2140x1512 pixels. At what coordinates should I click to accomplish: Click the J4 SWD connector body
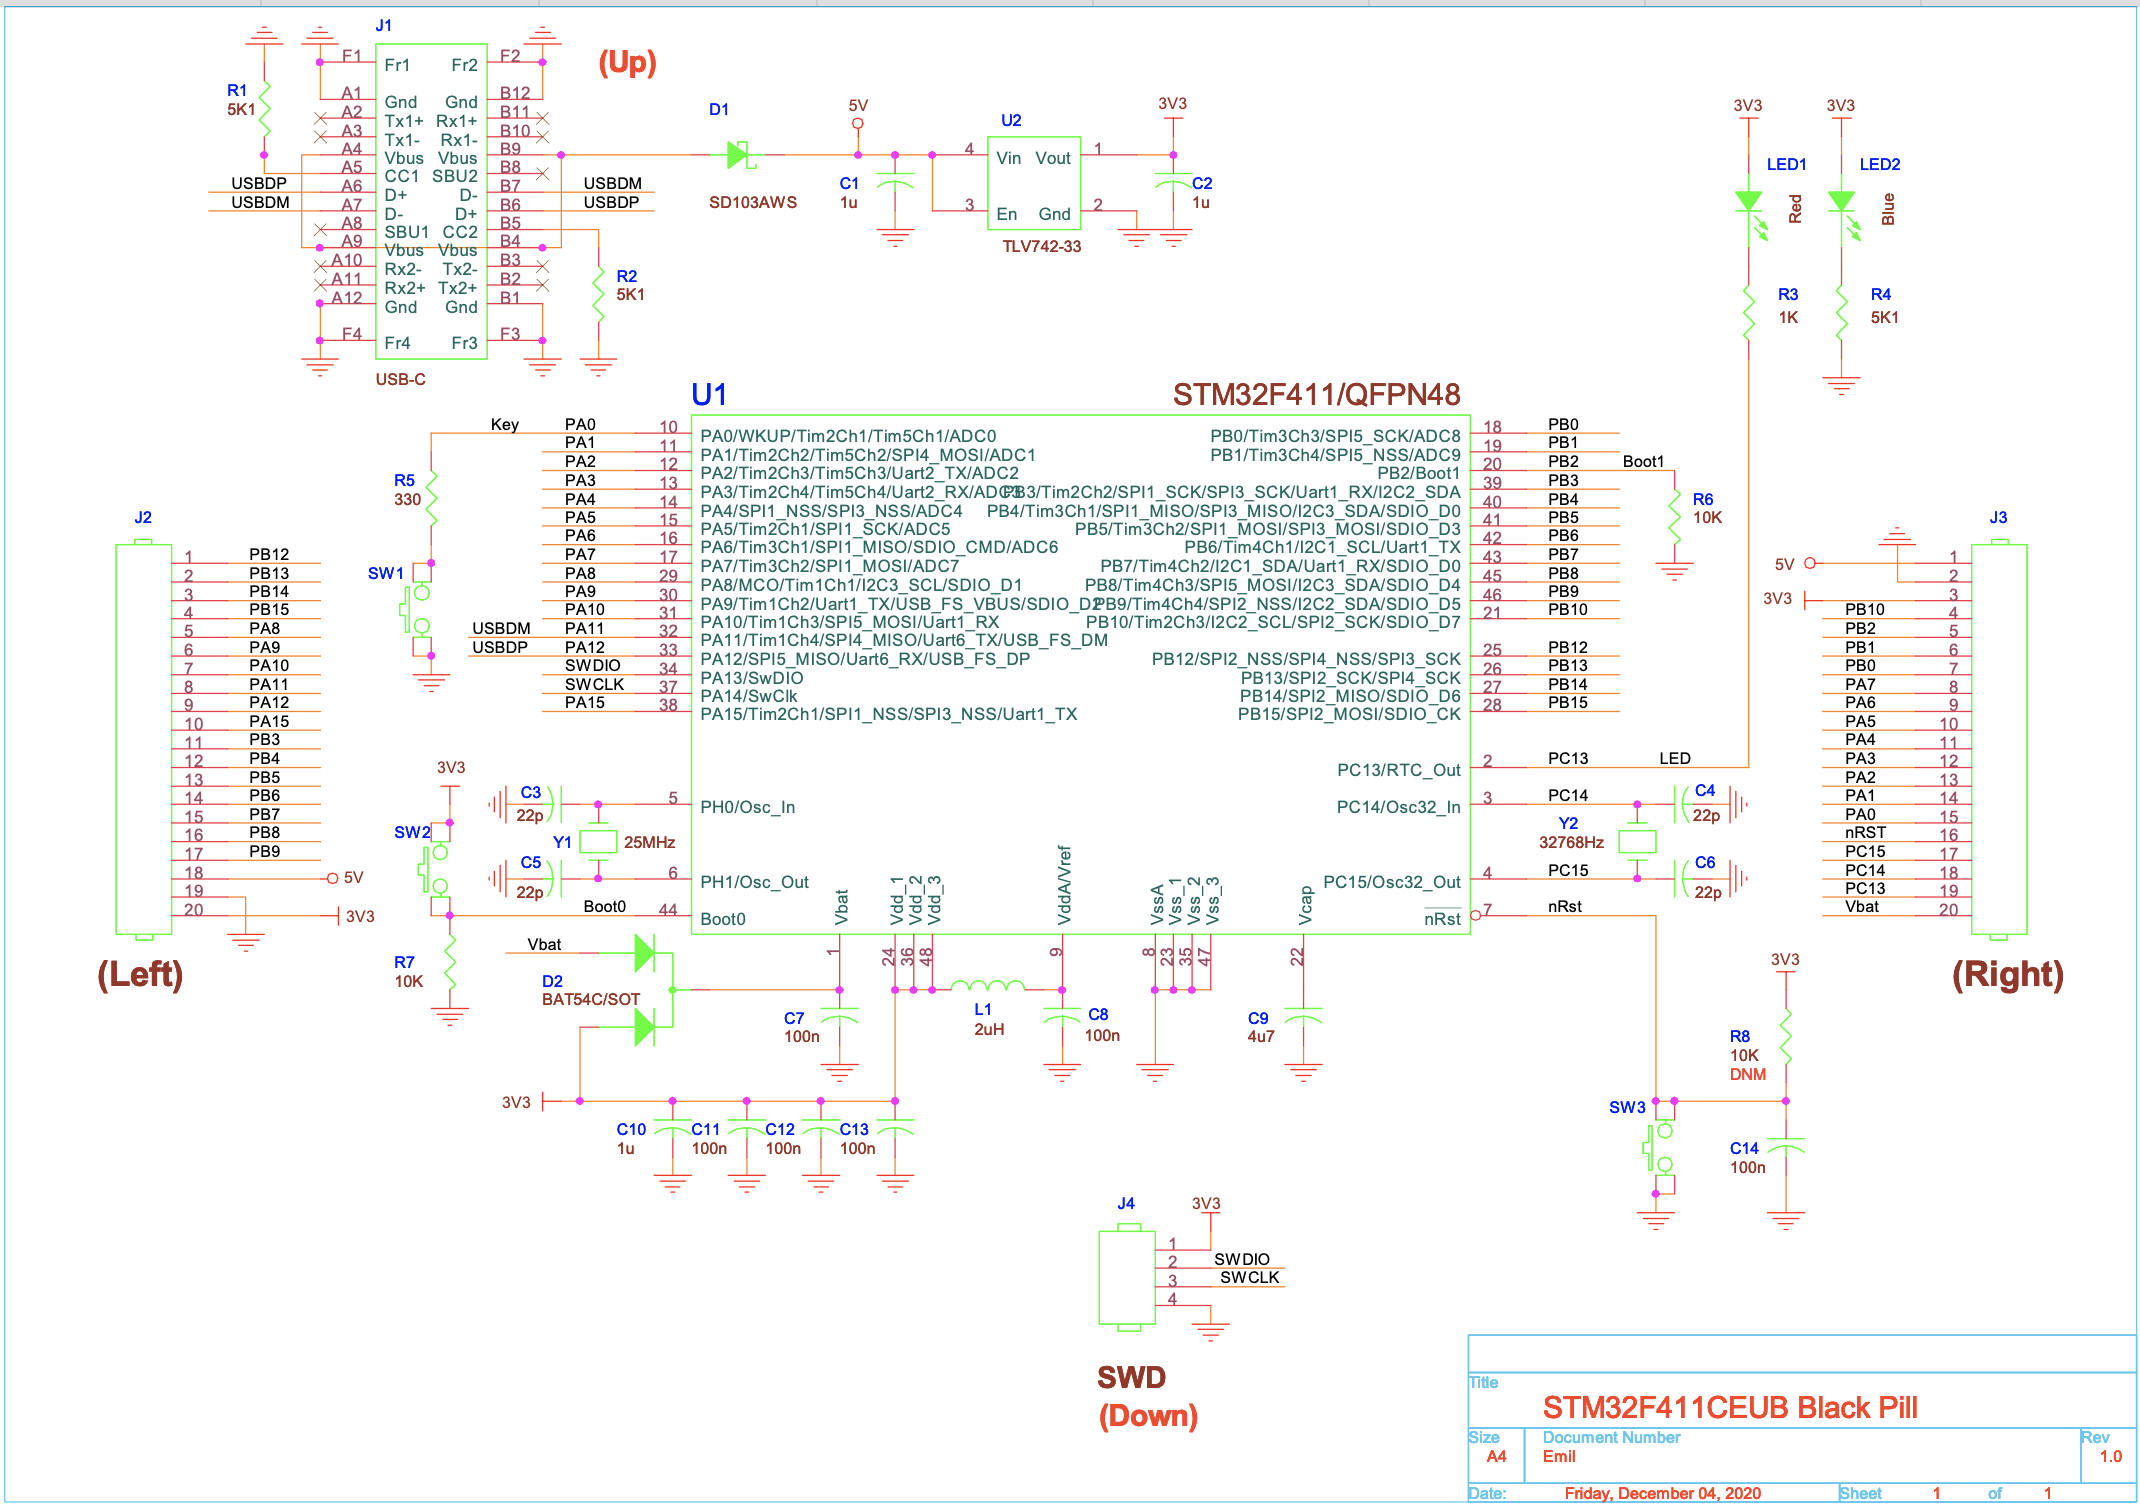(1126, 1279)
